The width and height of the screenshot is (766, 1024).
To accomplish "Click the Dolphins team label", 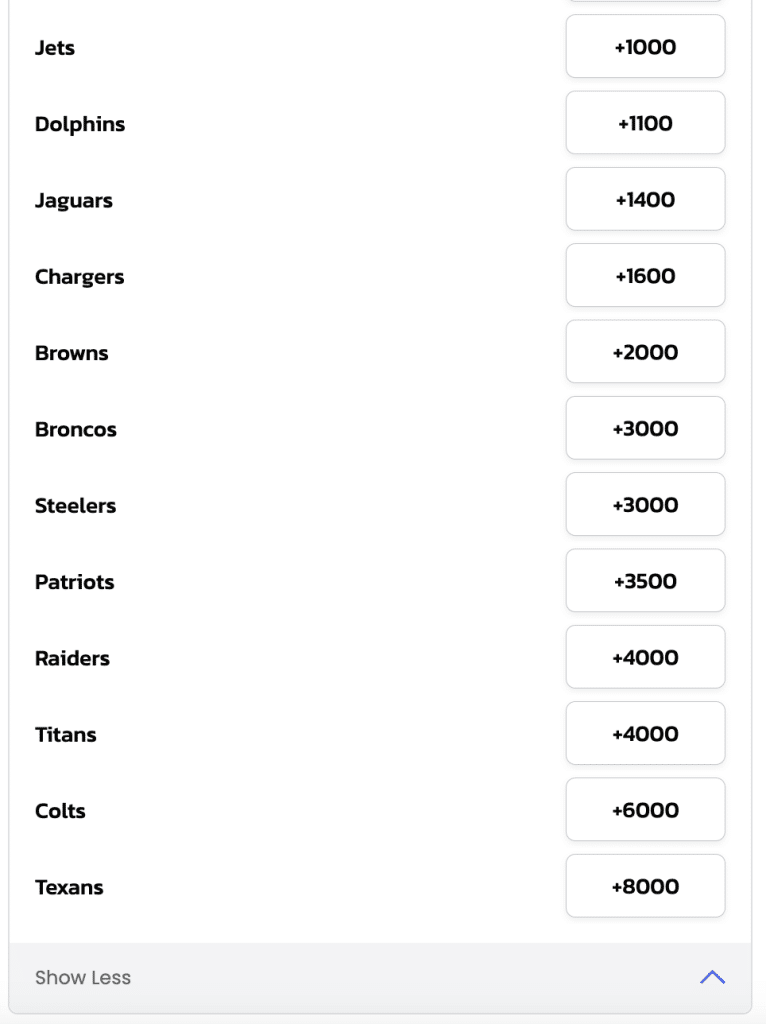I will 80,124.
